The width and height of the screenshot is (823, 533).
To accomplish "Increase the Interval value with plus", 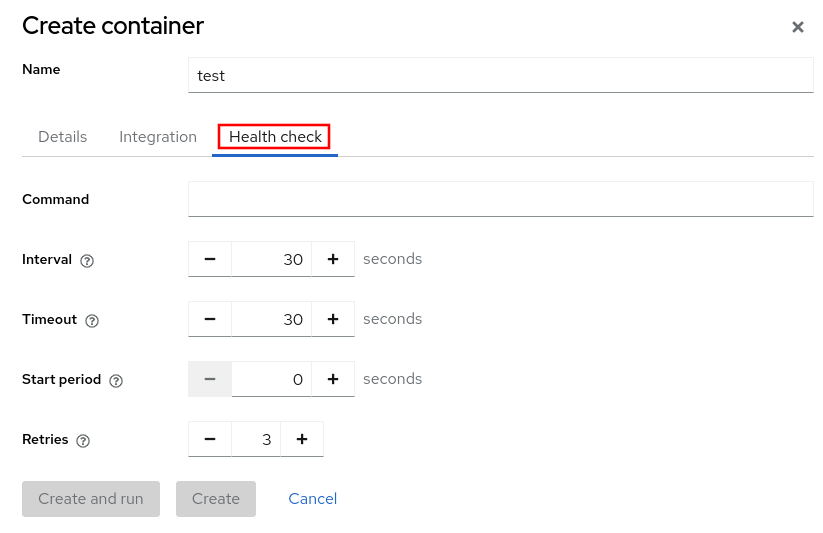I will coord(333,259).
